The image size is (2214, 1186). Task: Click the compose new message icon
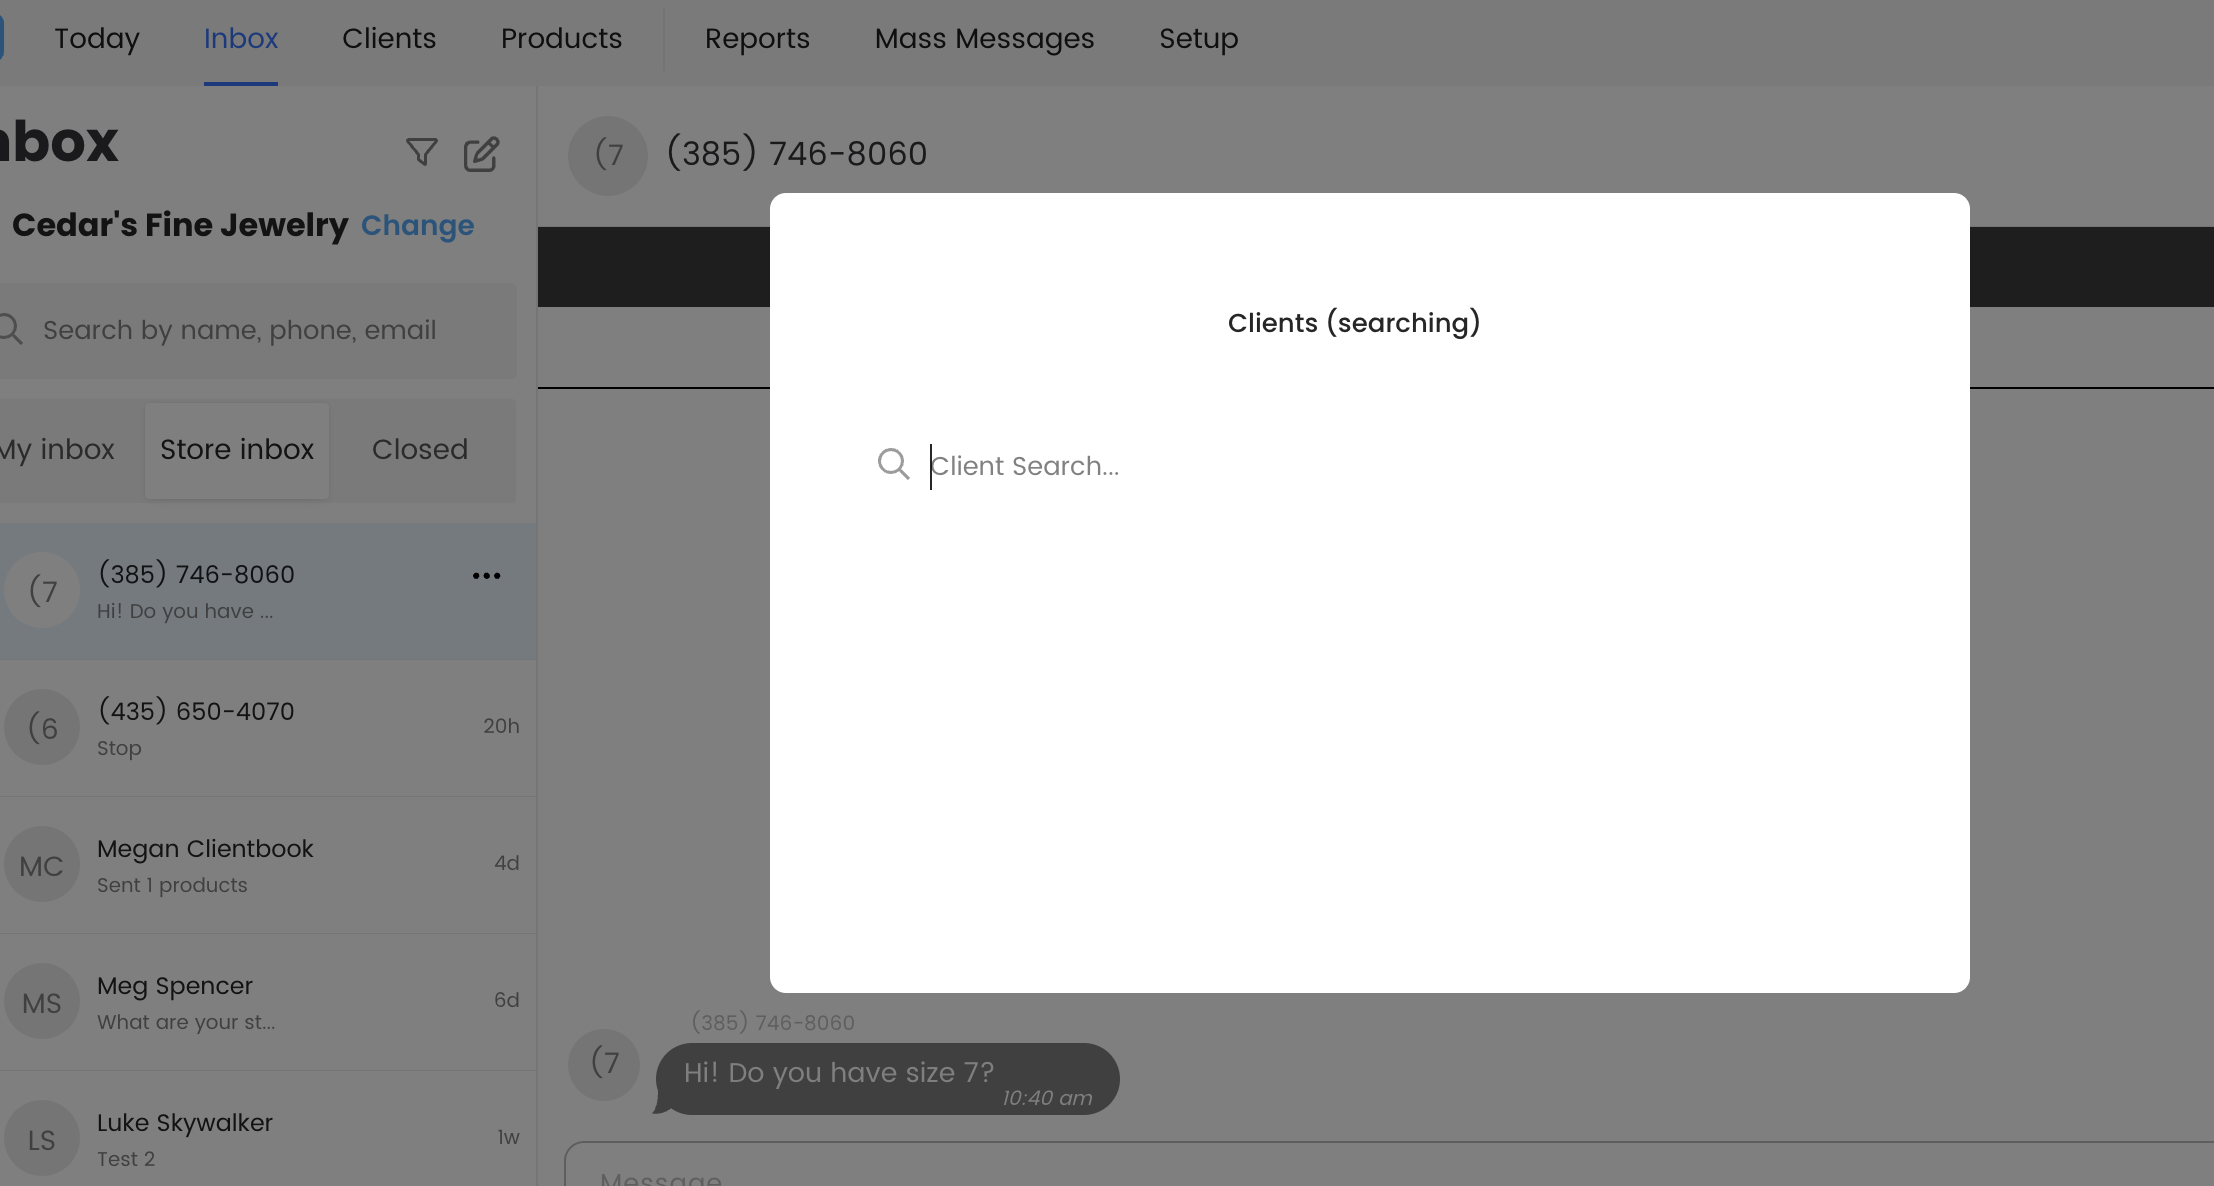(x=481, y=154)
